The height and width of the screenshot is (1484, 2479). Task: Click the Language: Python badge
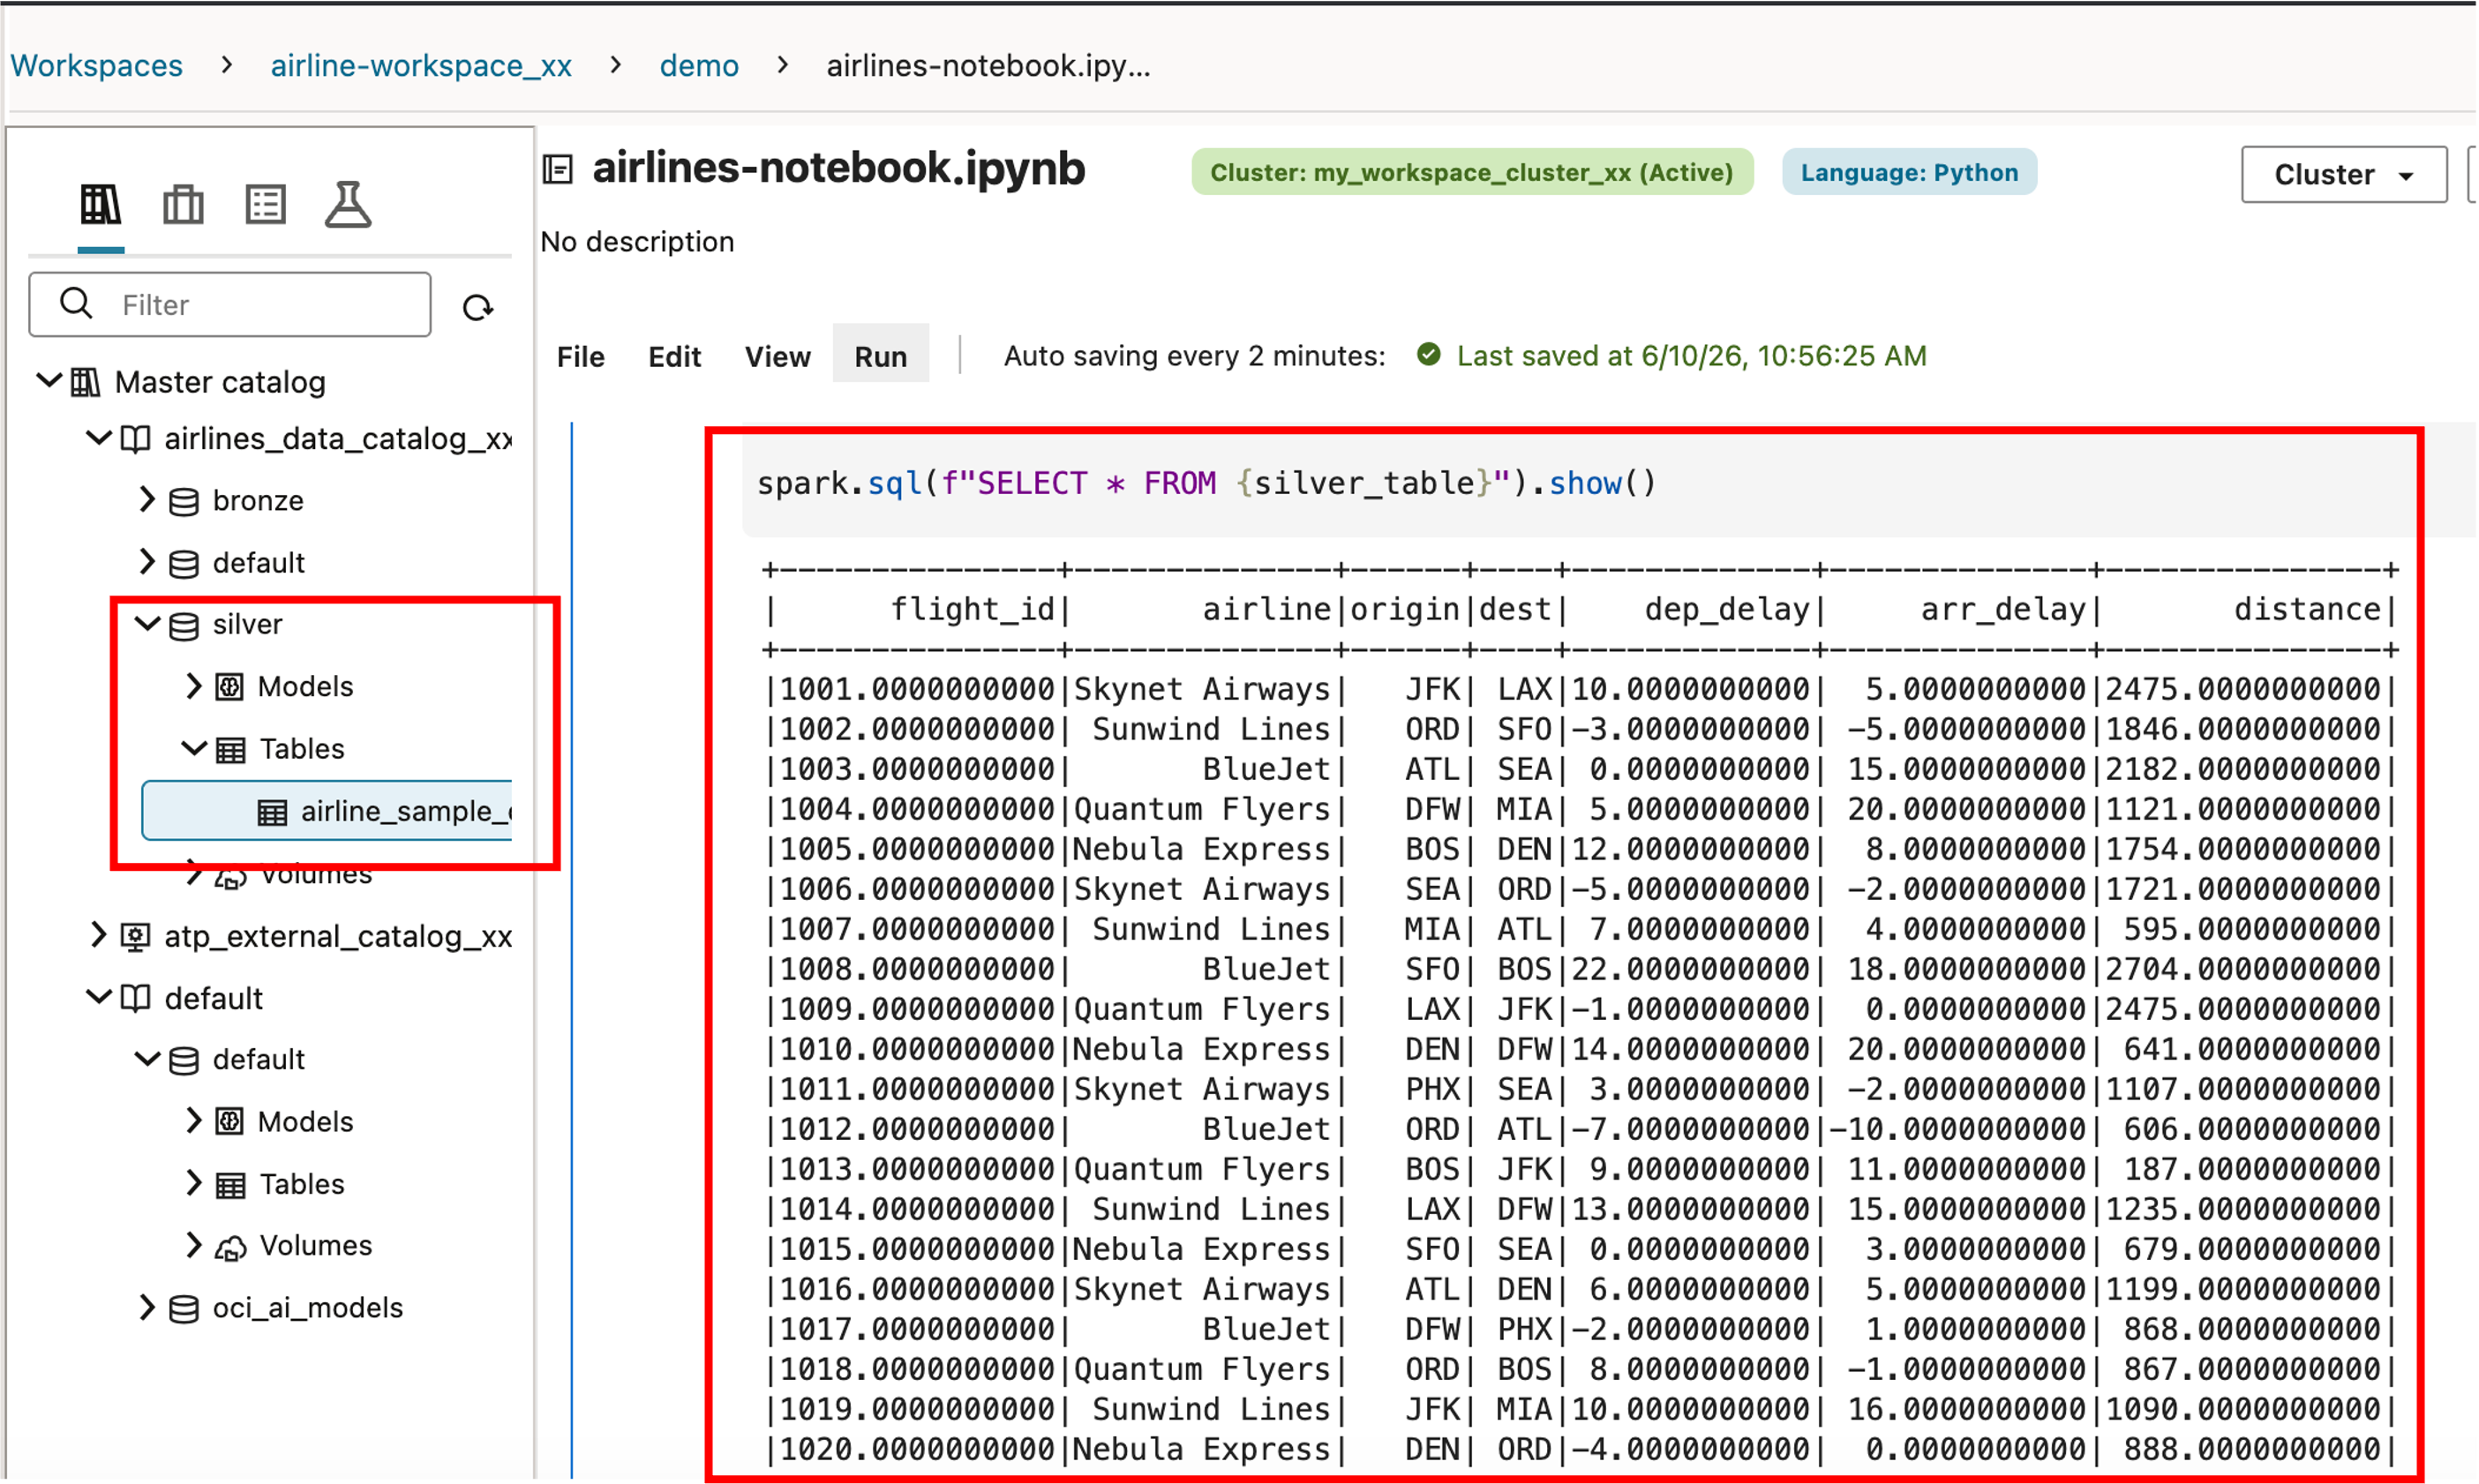(x=1908, y=172)
